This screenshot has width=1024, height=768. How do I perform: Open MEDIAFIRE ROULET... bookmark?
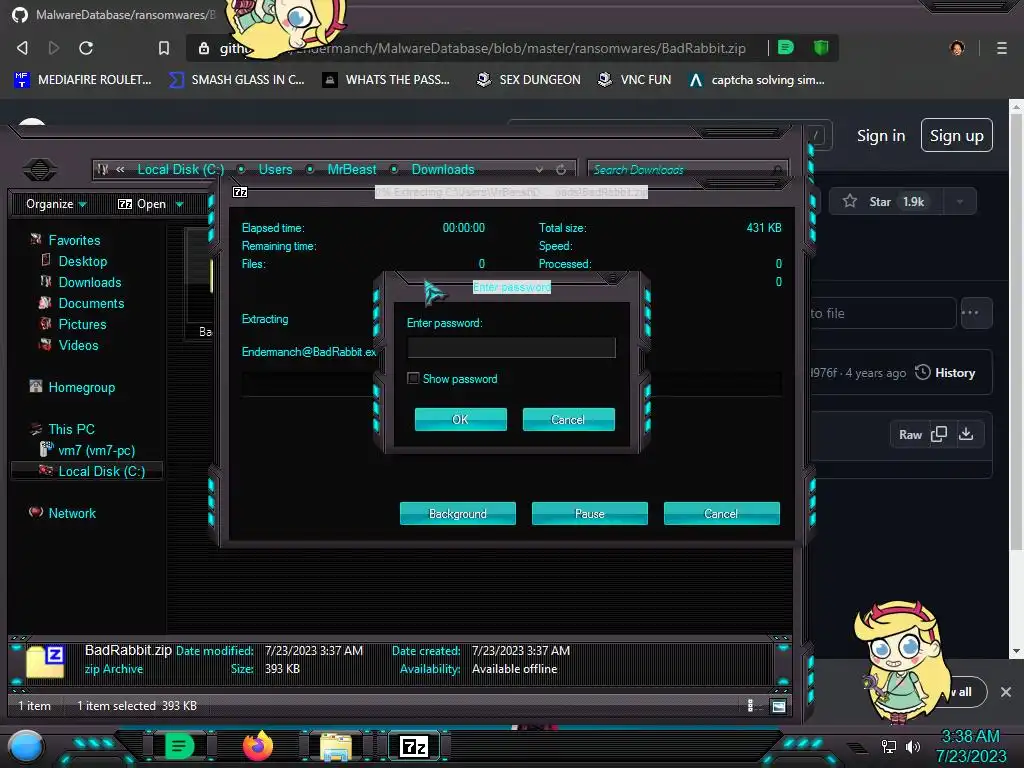click(x=82, y=80)
